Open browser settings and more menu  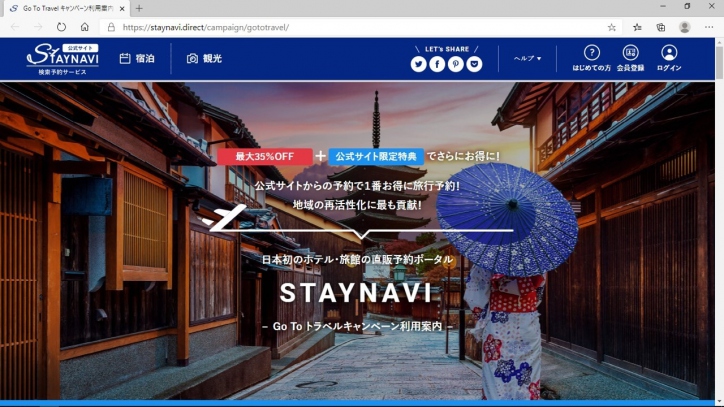(709, 27)
